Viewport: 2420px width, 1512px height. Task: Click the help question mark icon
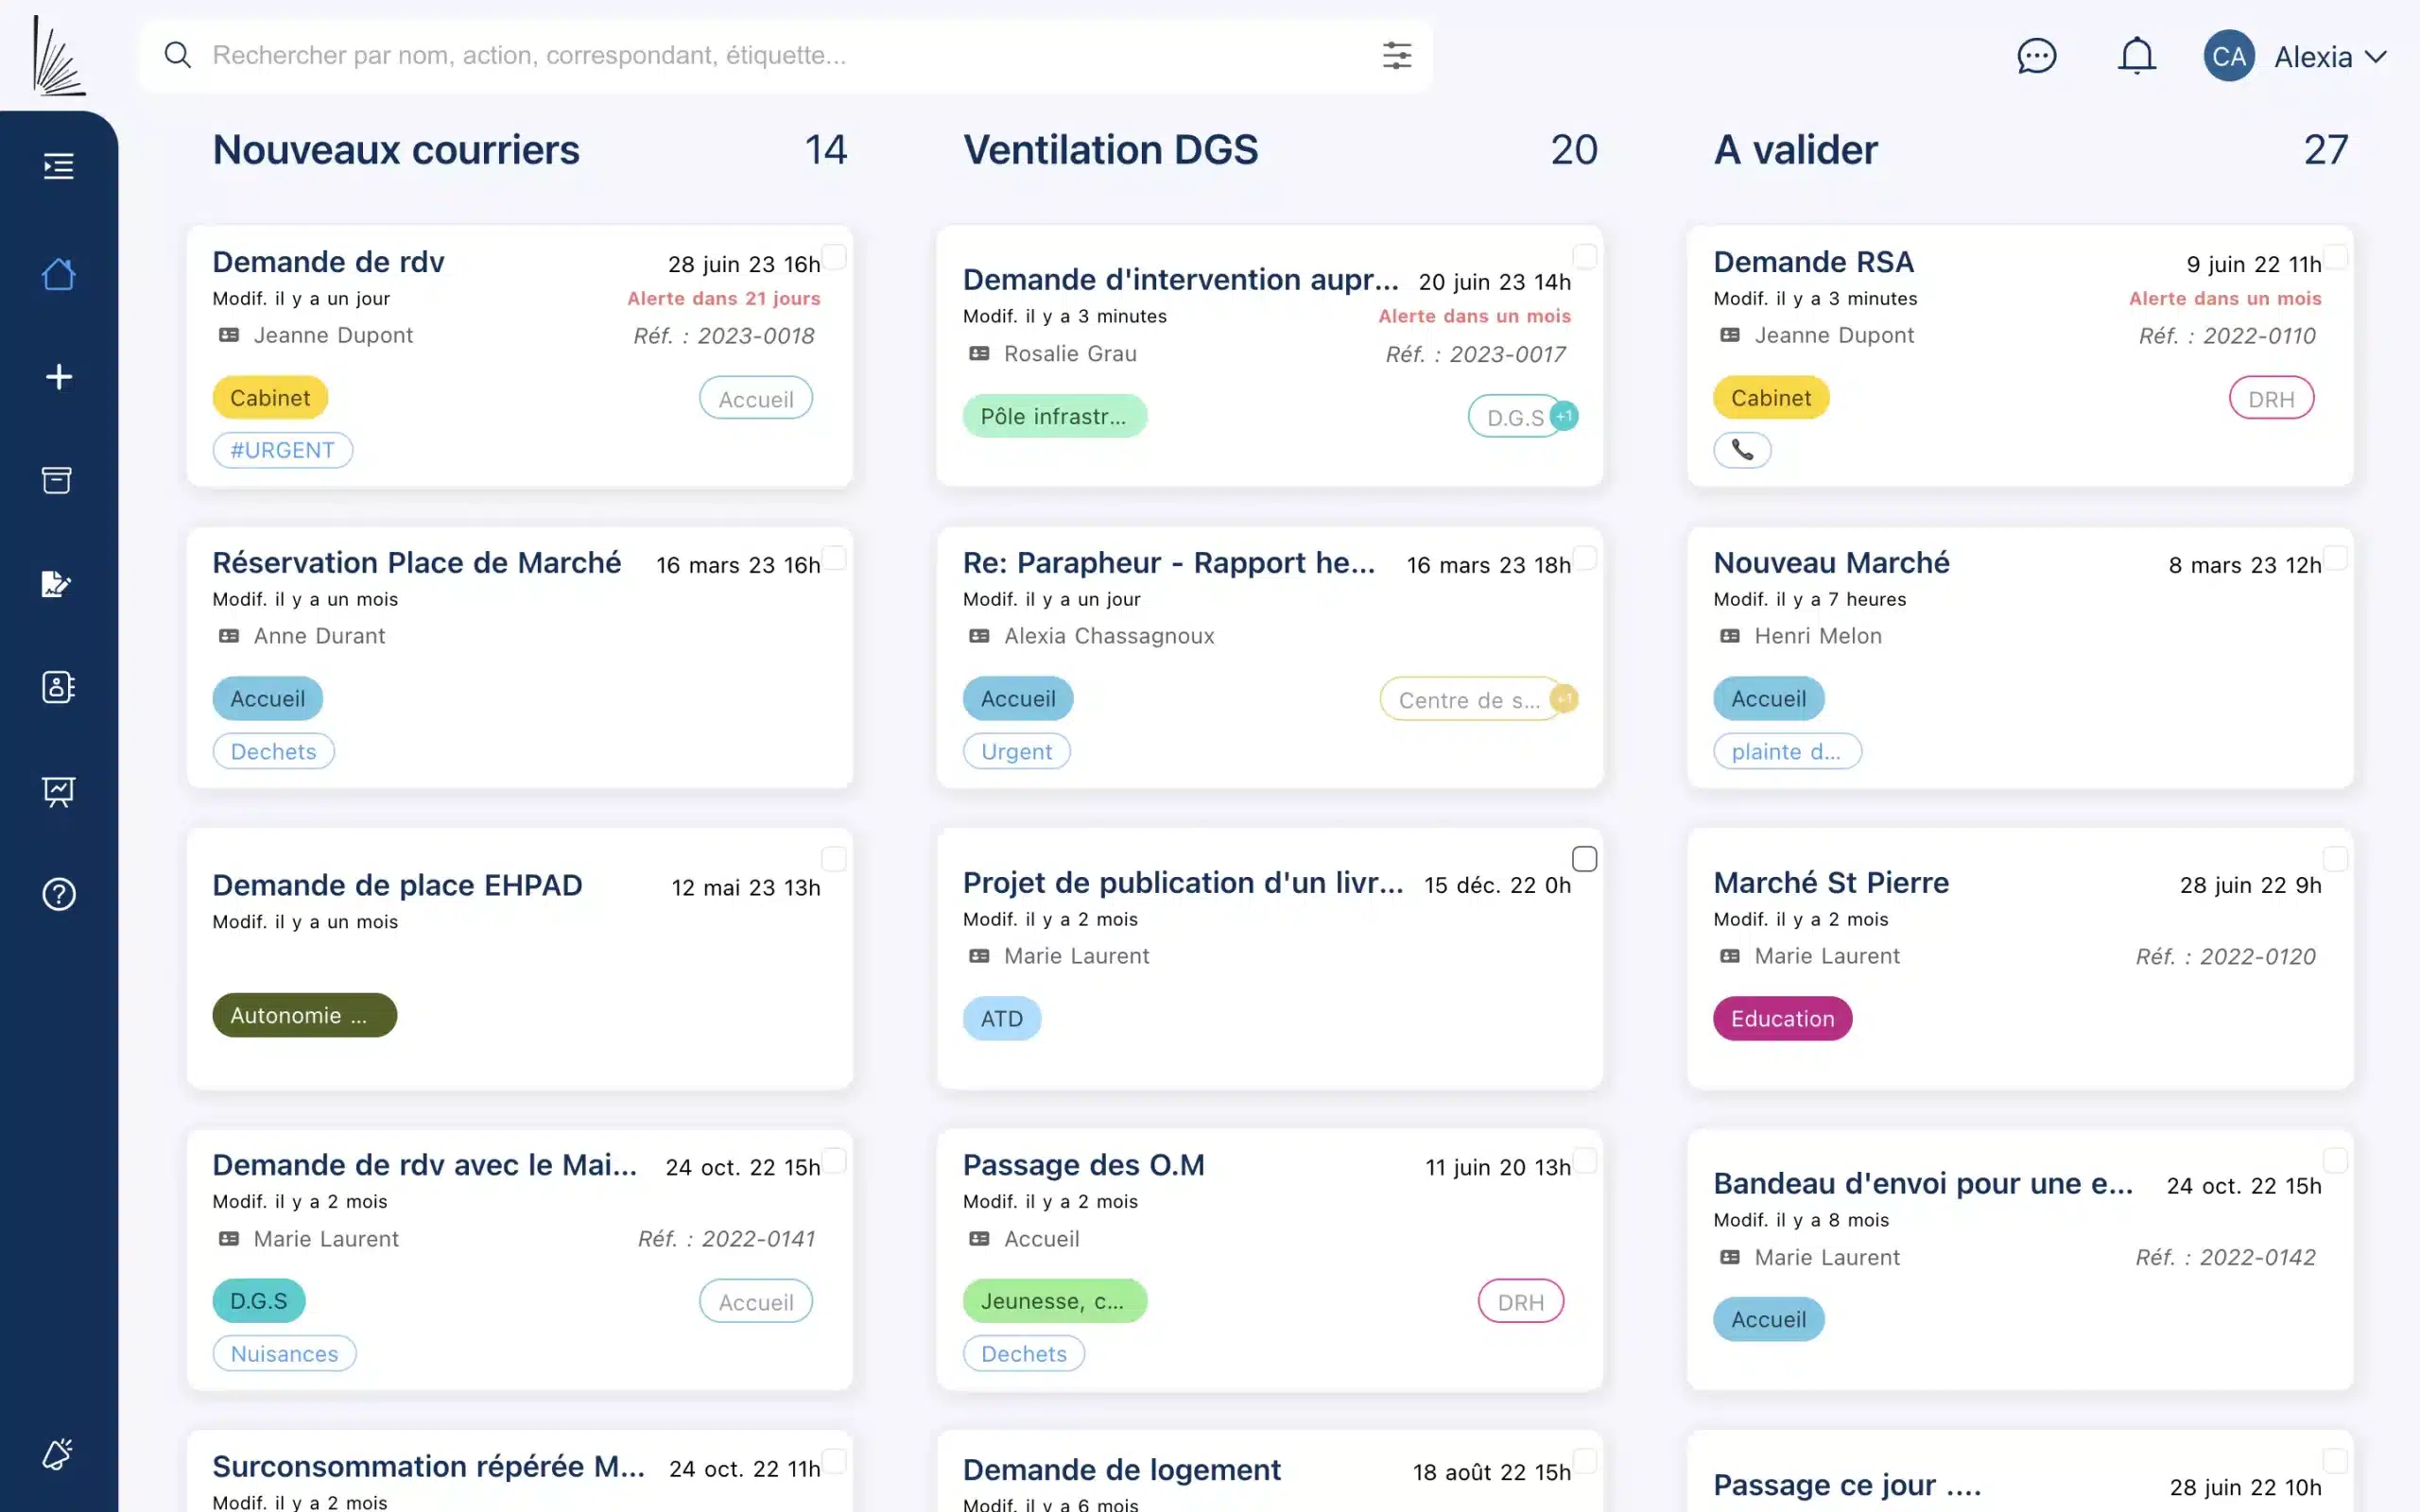[x=58, y=894]
